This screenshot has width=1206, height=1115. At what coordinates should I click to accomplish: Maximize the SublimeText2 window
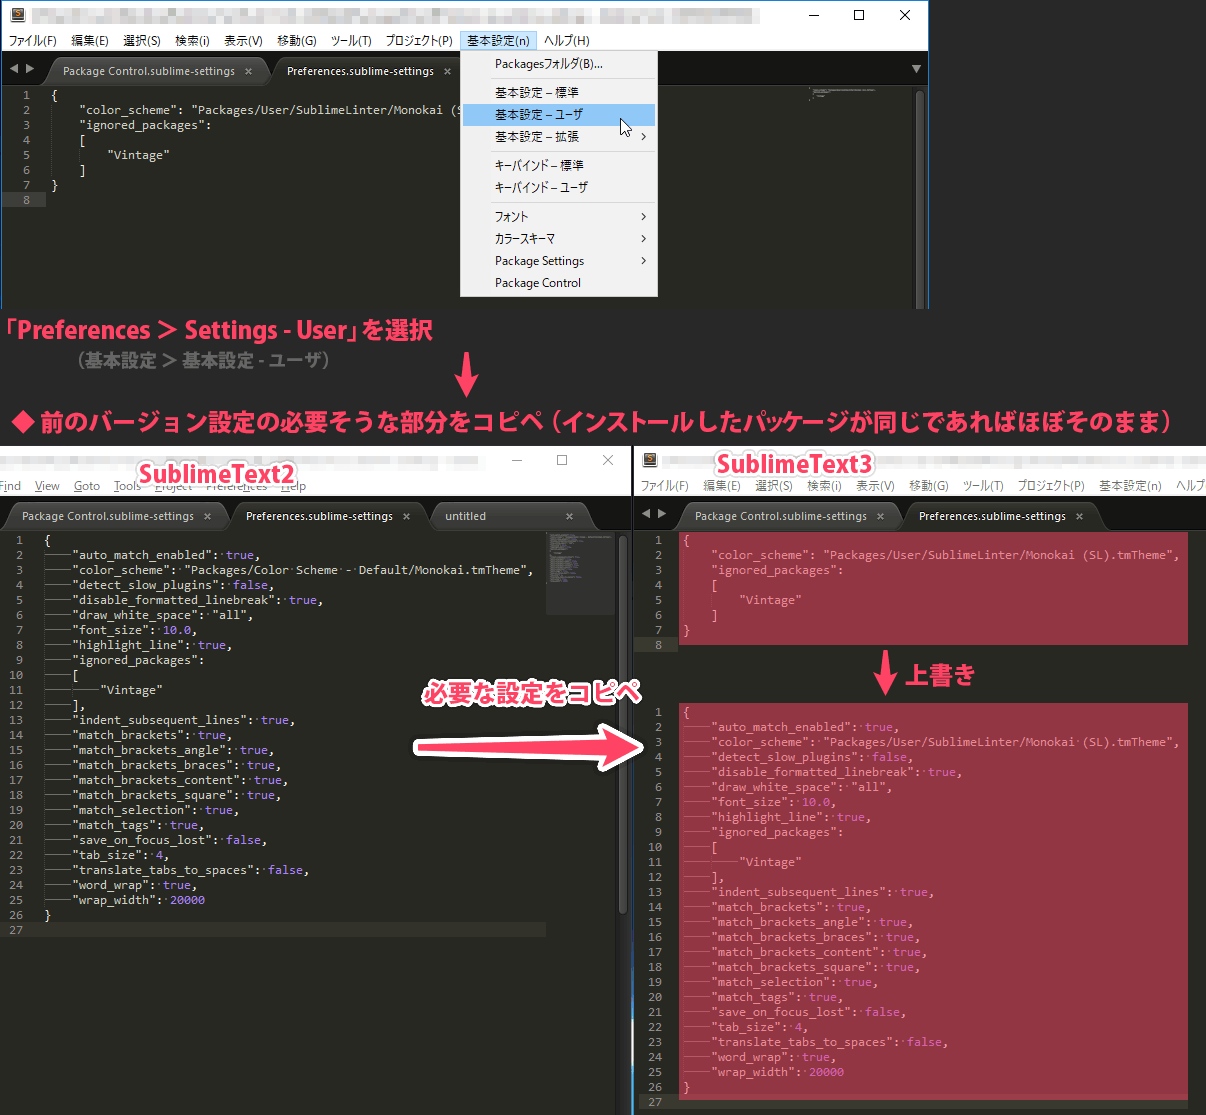tap(562, 460)
